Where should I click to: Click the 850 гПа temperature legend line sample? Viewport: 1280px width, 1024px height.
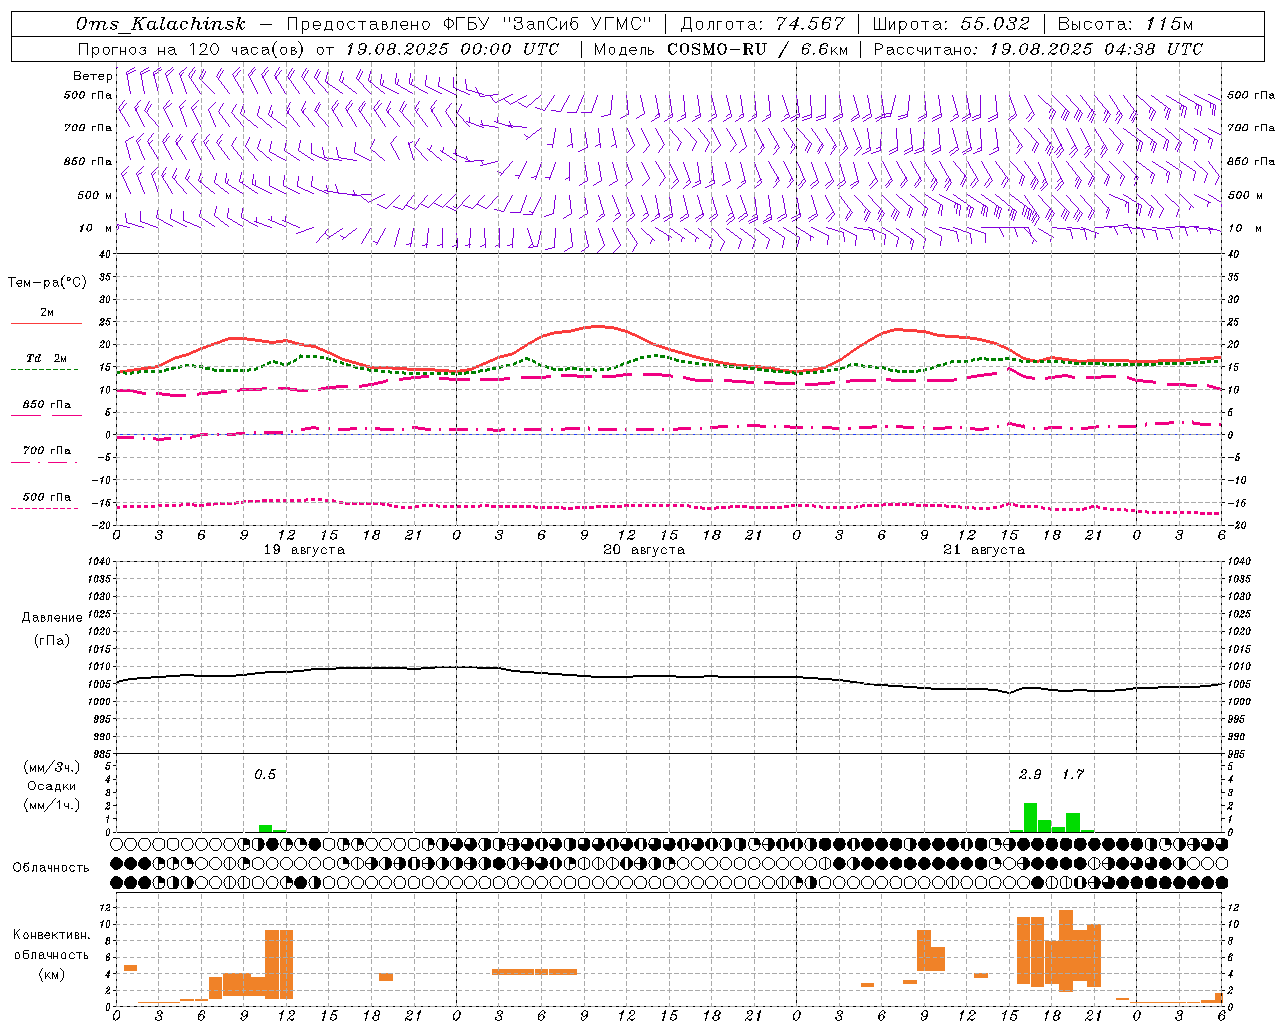(x=46, y=415)
